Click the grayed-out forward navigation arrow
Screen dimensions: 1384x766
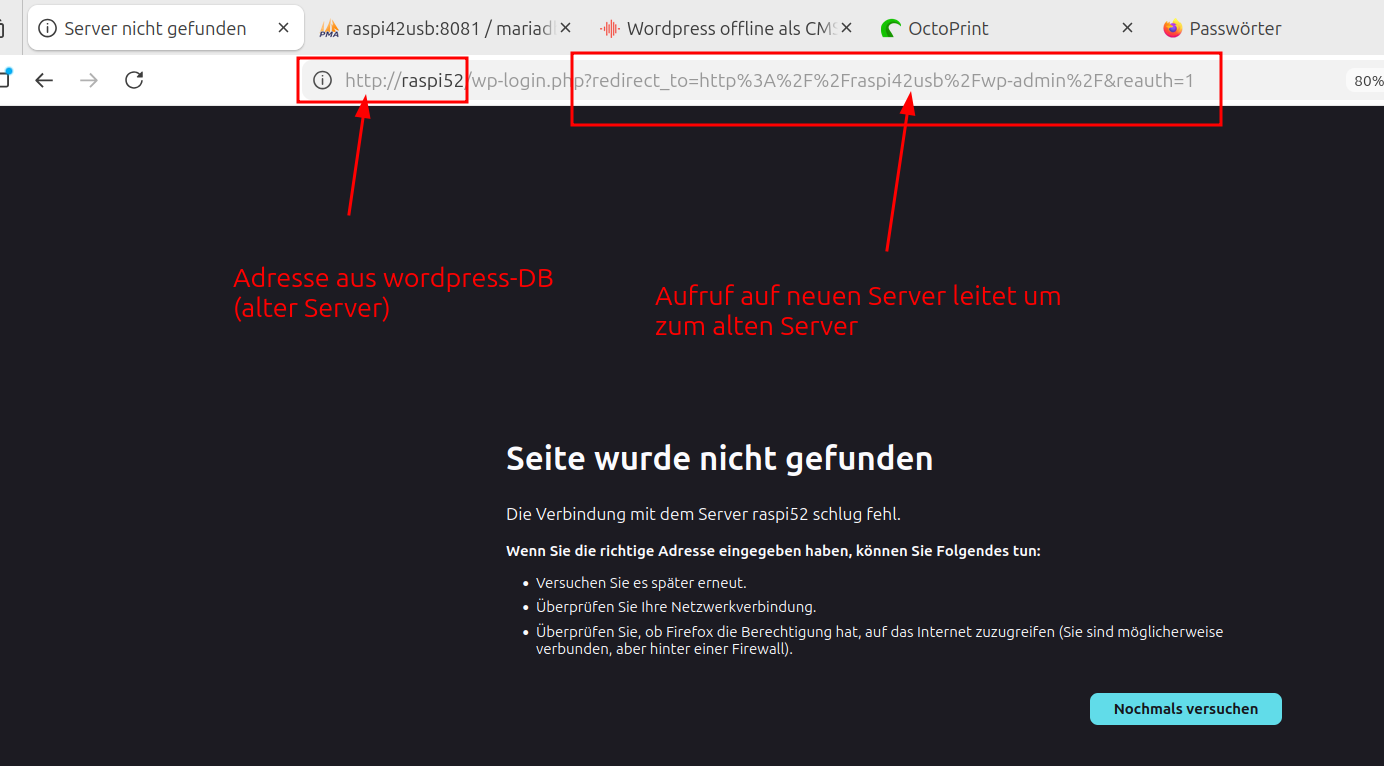(x=89, y=80)
